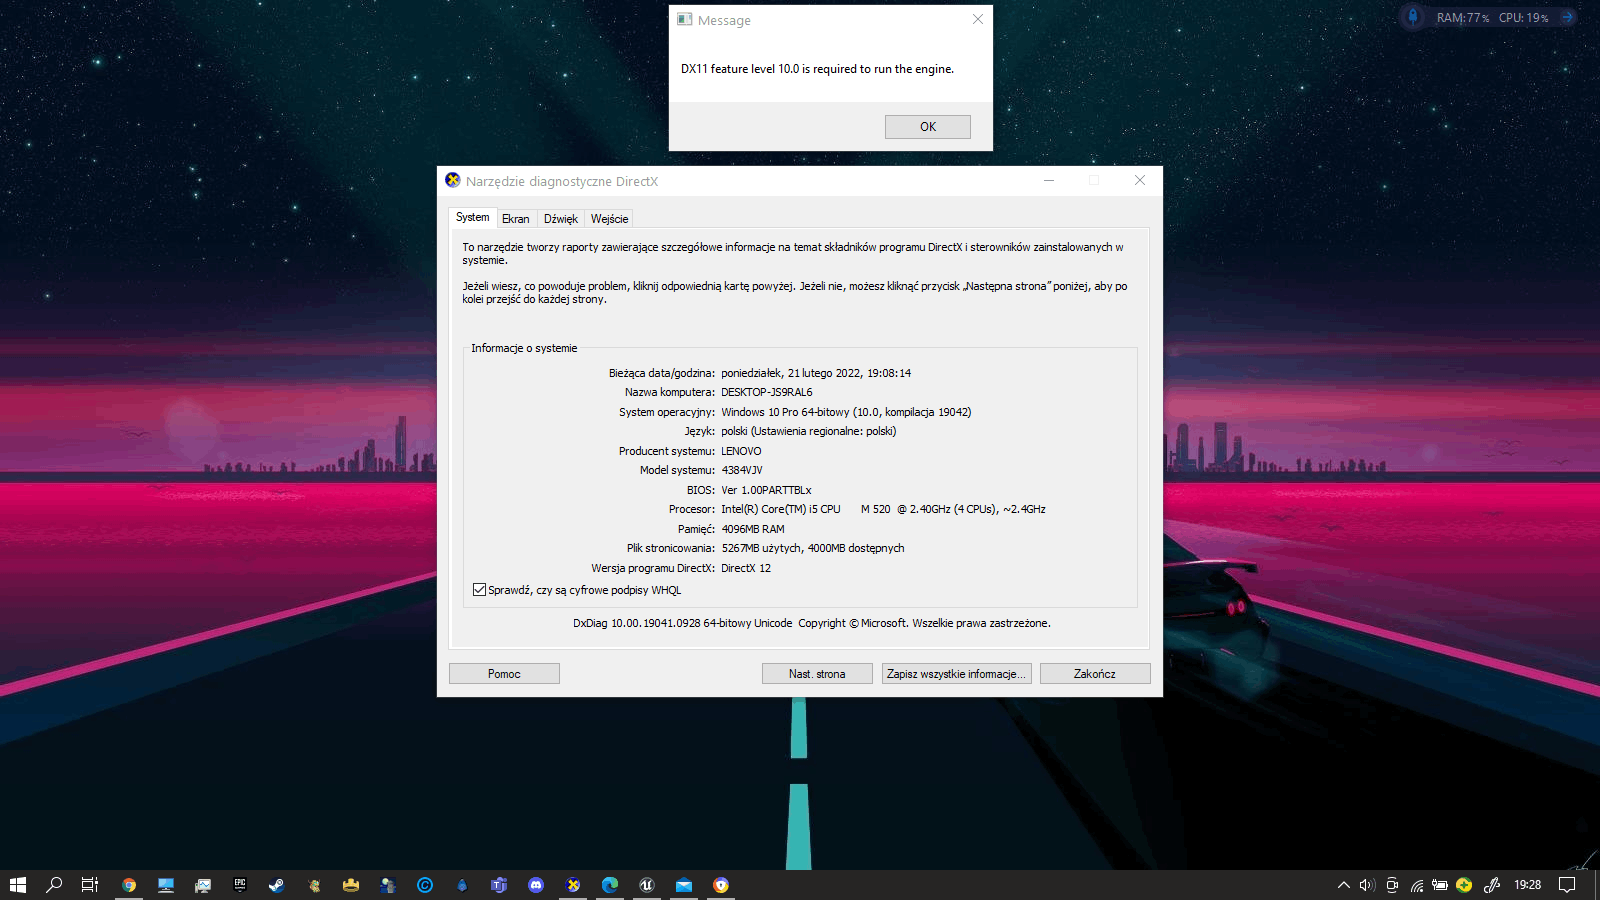1600x900 pixels.
Task: Click the Windows 10 Pro operating system value
Action: pos(846,412)
